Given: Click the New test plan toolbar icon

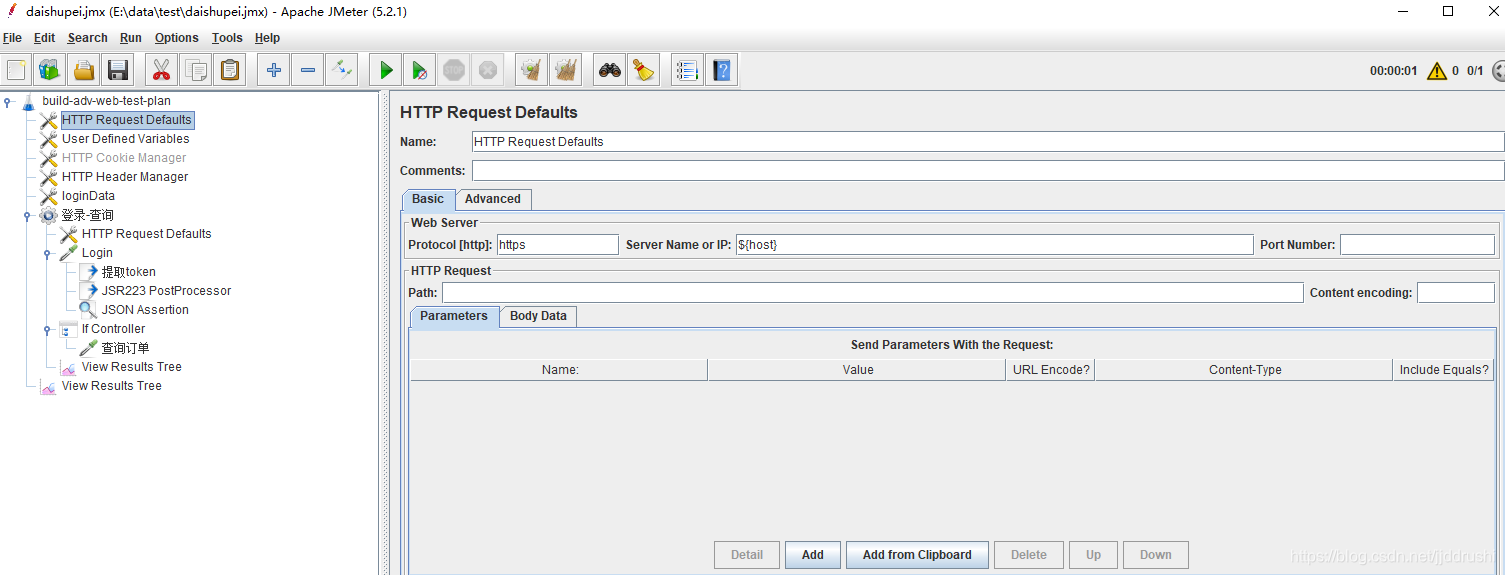Looking at the screenshot, I should click(16, 70).
